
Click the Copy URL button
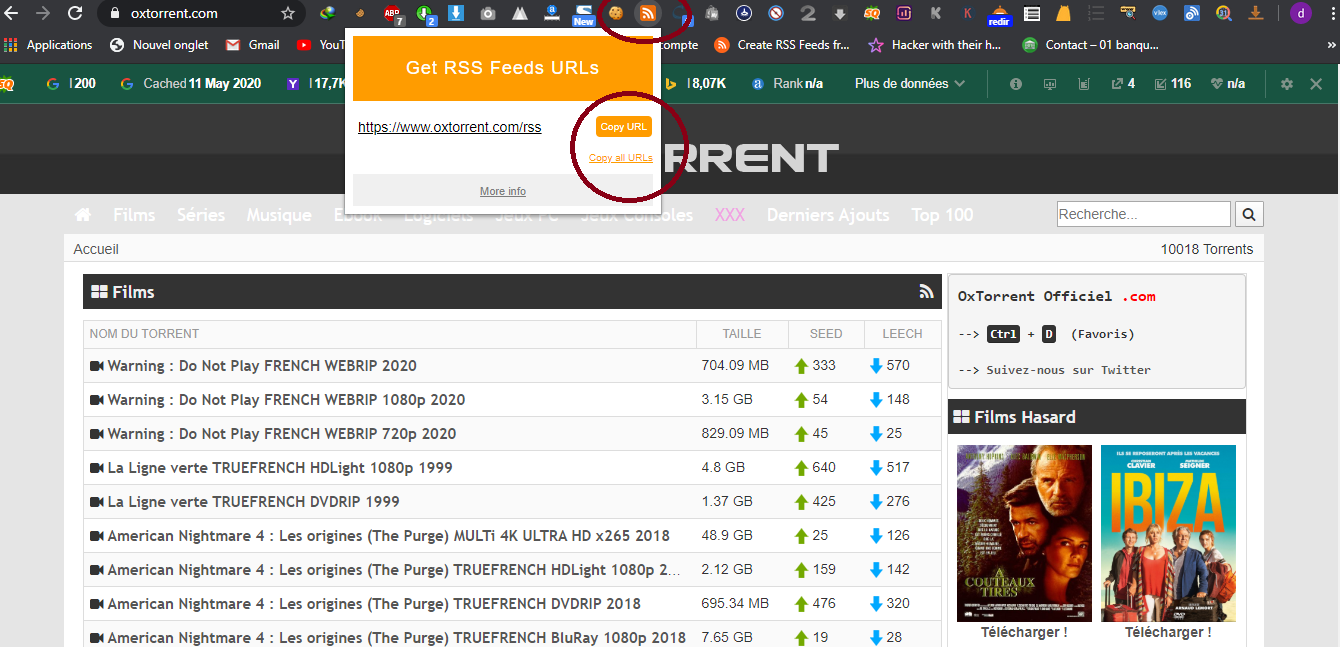[x=624, y=127]
